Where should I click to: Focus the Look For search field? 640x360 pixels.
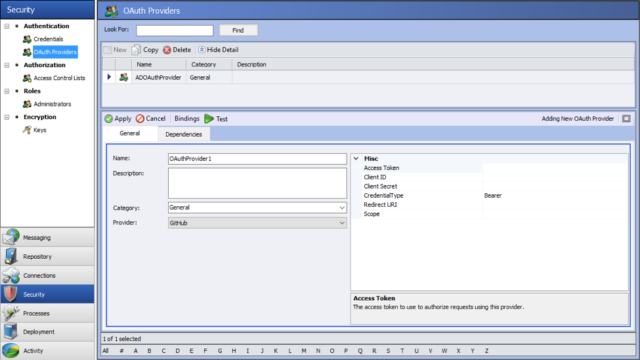(x=175, y=31)
